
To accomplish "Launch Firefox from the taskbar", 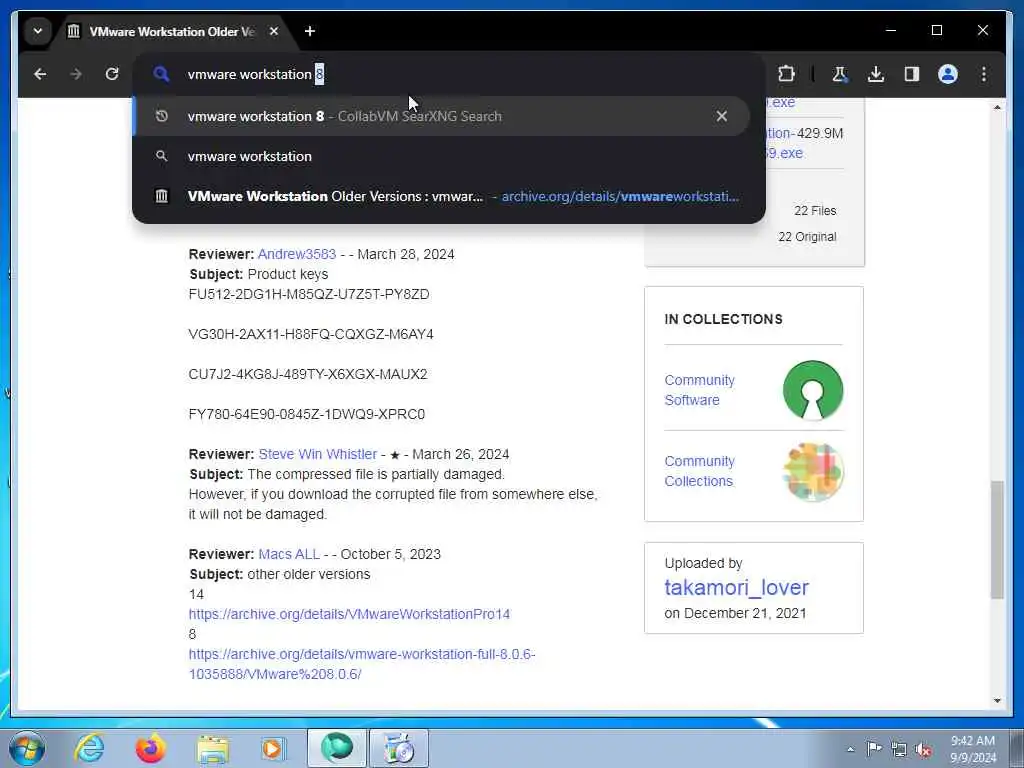I will [x=151, y=748].
